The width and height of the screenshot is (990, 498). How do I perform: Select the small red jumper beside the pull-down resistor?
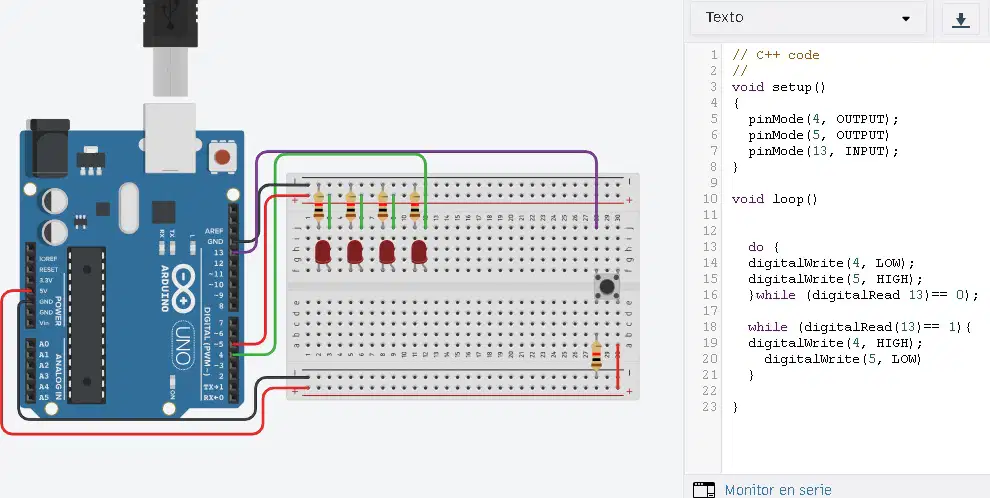[617, 366]
